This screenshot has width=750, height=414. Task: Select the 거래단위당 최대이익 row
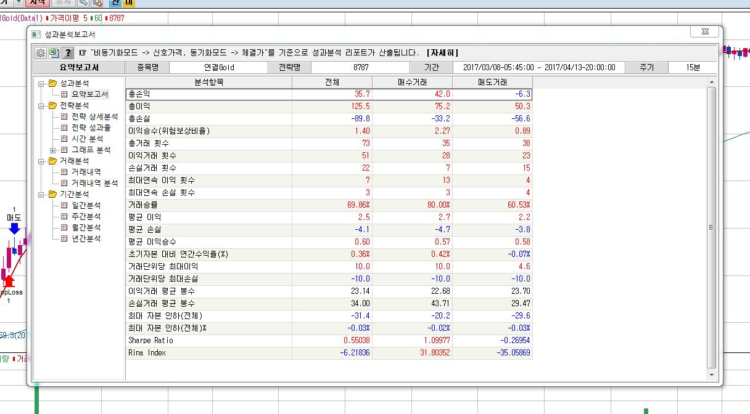click(329, 266)
